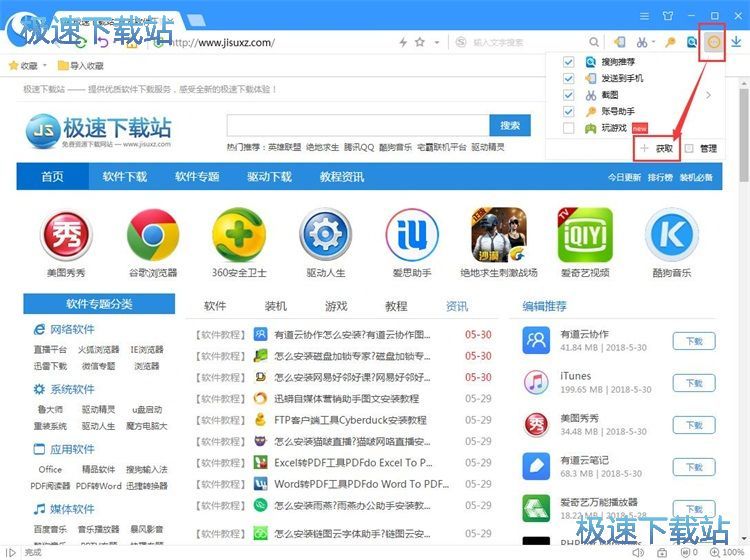Switch to the 游戏 content tab
The height and width of the screenshot is (560, 750).
(336, 306)
